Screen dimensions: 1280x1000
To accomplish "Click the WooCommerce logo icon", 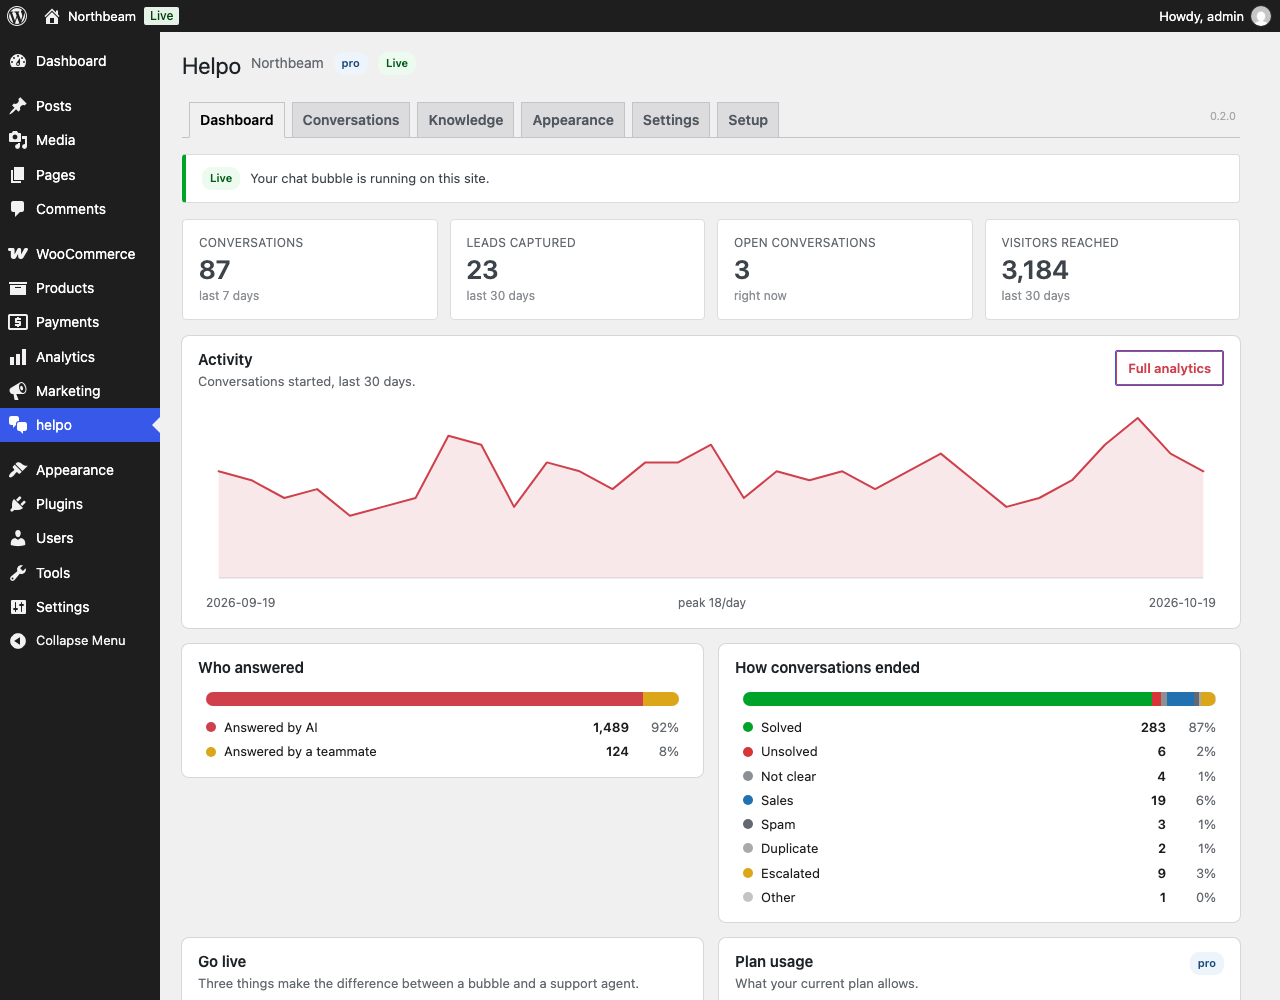I will (x=18, y=254).
